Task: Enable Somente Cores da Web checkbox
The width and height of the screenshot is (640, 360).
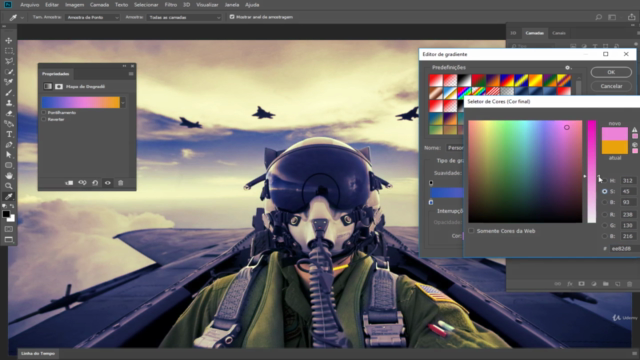Action: pos(471,231)
